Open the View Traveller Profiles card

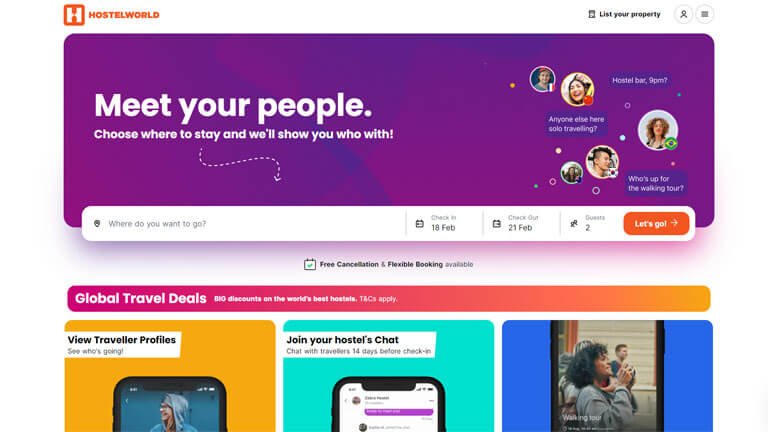pyautogui.click(x=170, y=376)
